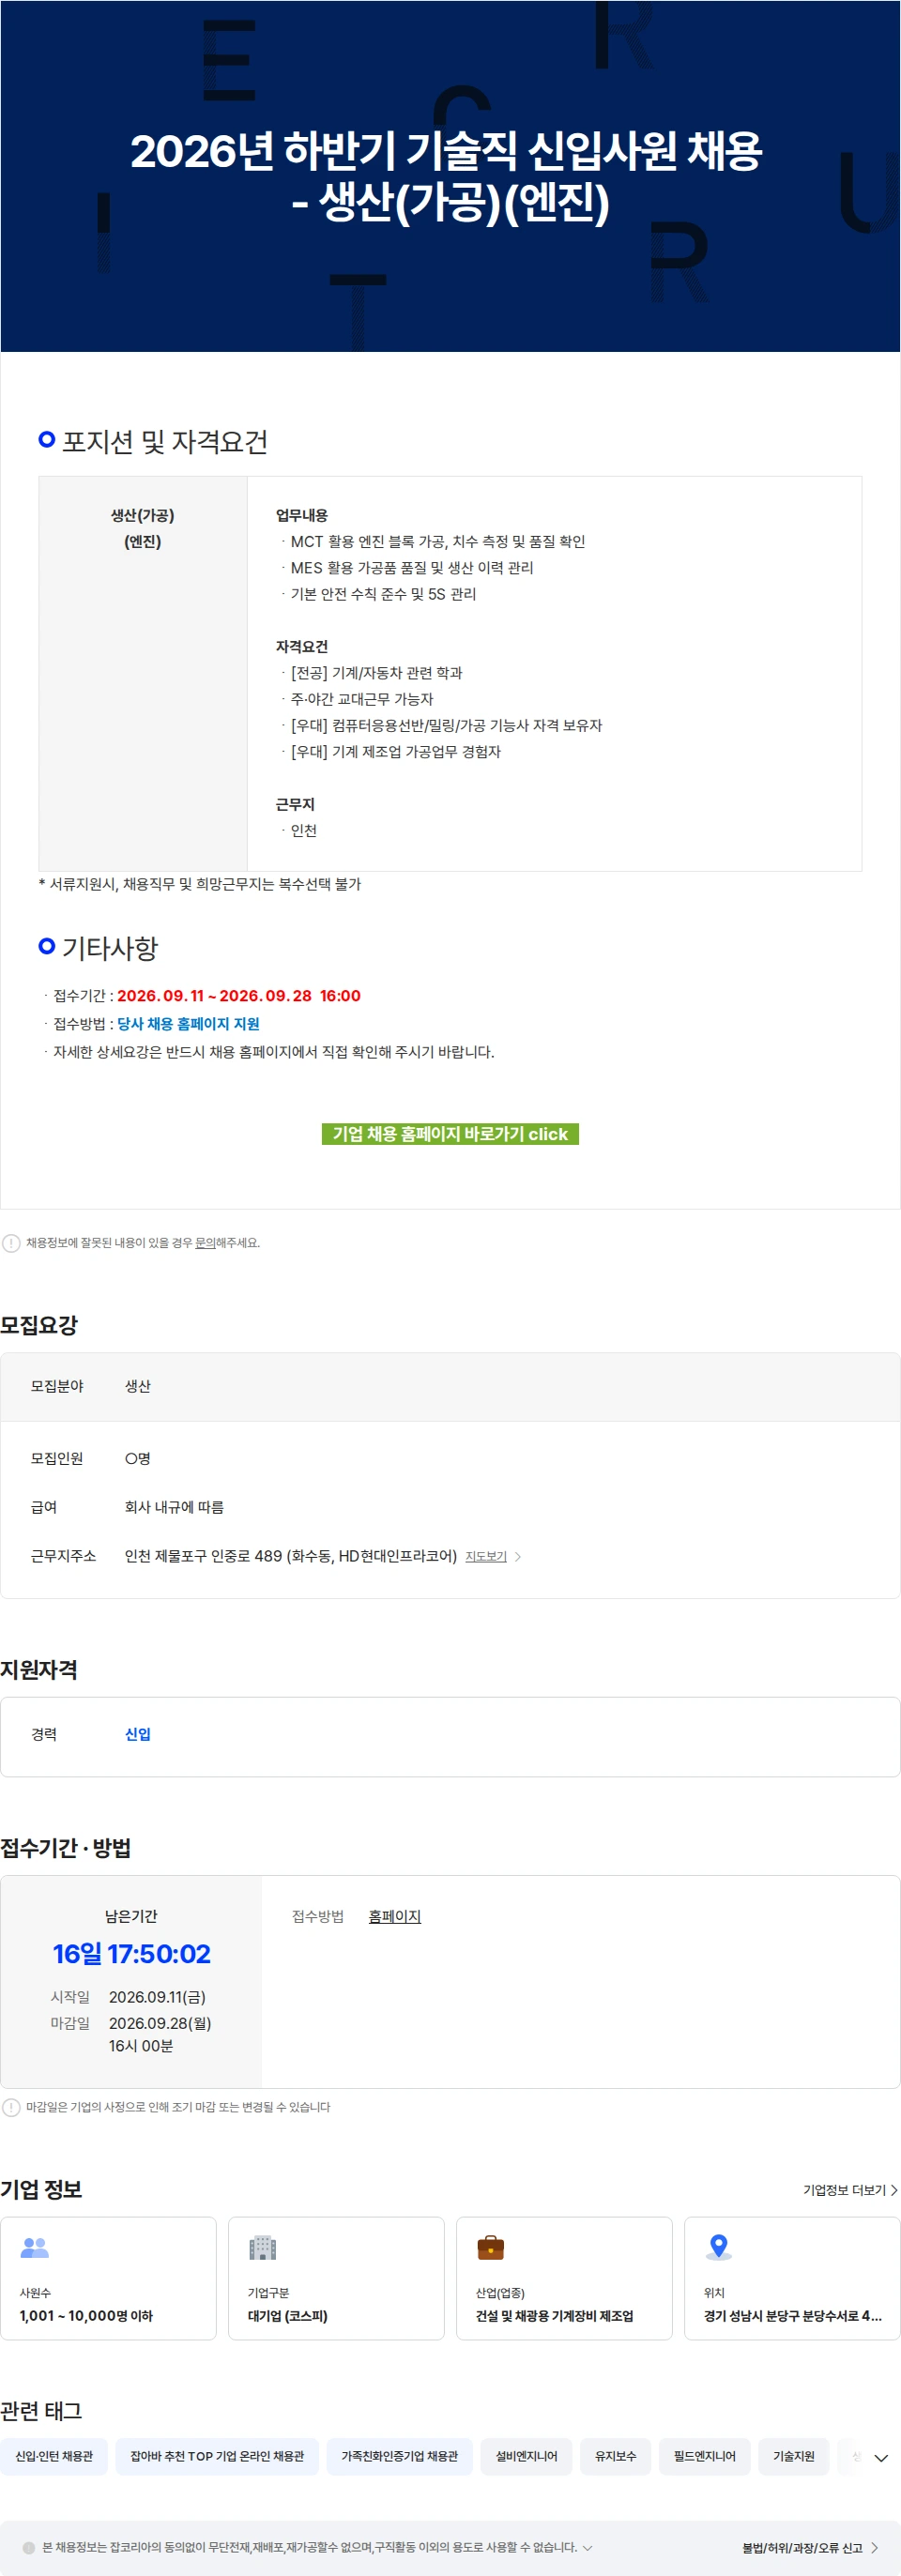Click the remaining time 16일 17:50:02 countdown

(x=132, y=1954)
